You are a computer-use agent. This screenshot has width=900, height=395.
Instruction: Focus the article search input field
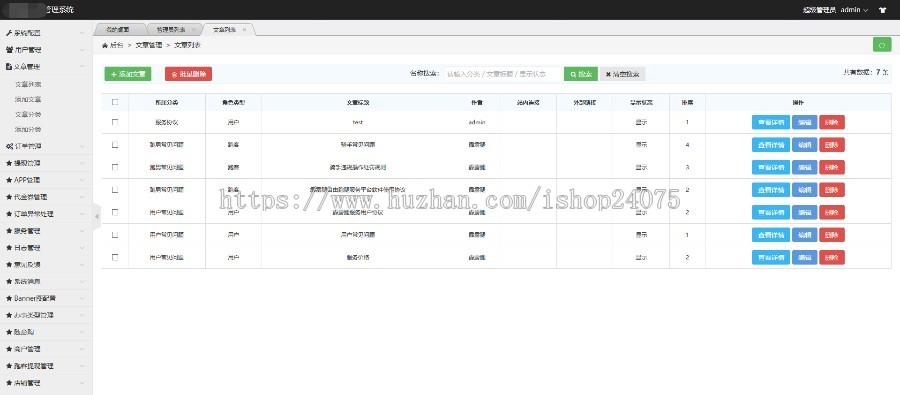point(502,74)
